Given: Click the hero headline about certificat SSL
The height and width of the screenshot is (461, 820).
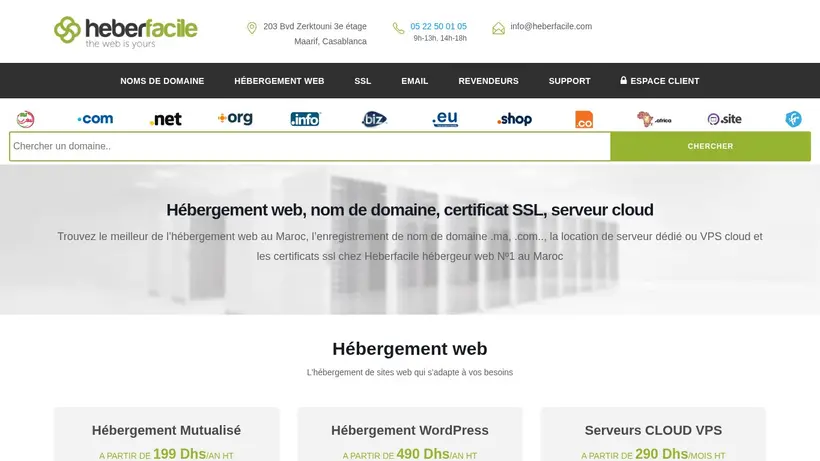Looking at the screenshot, I should [x=410, y=210].
